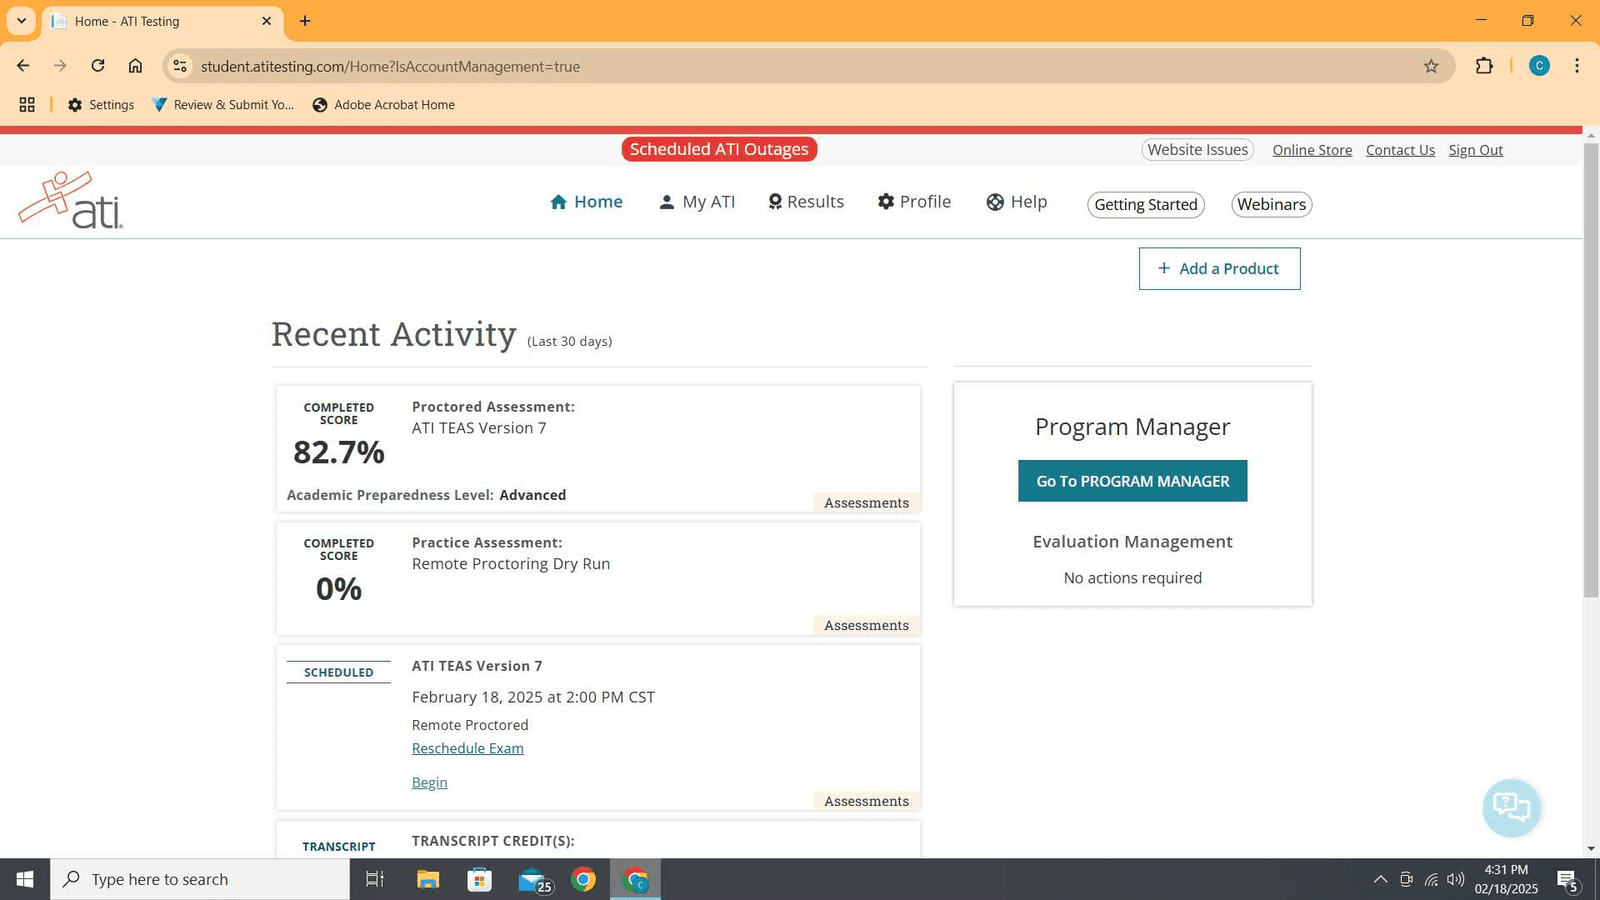The height and width of the screenshot is (900, 1600).
Task: Go to the My ATI menu item
Action: [x=697, y=202]
